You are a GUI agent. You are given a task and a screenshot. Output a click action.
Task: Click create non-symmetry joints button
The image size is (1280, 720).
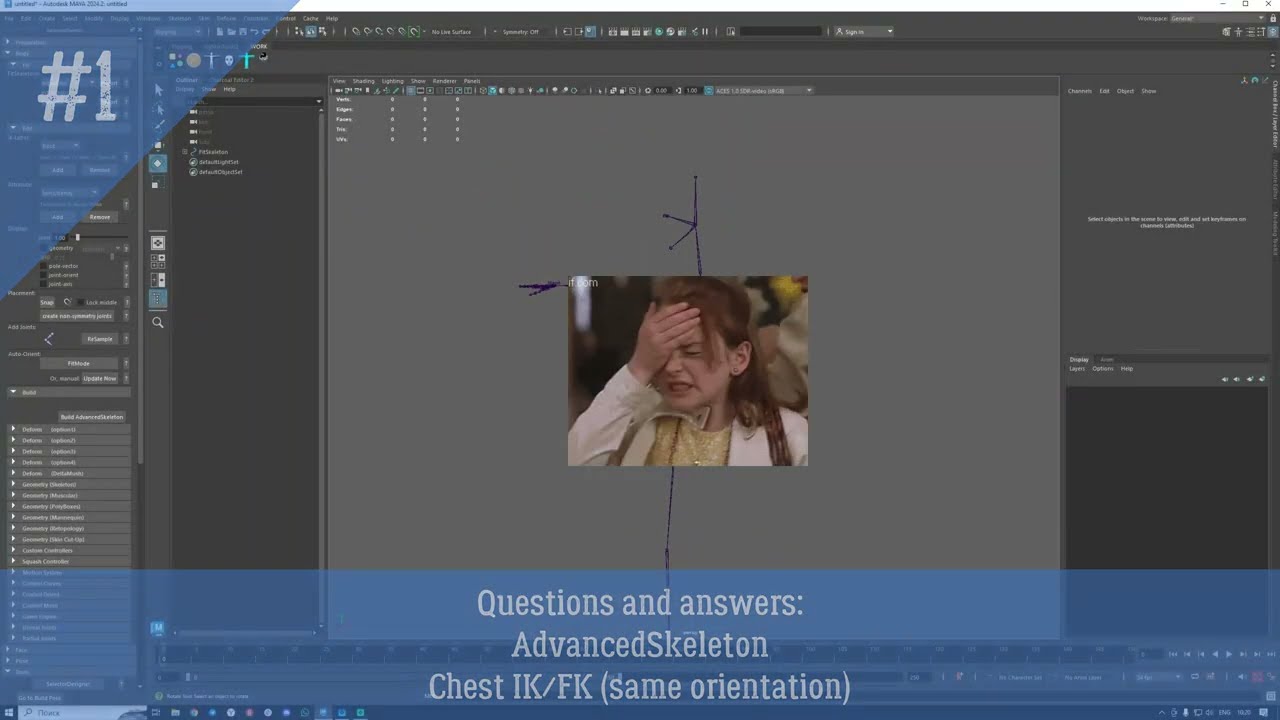pos(77,316)
